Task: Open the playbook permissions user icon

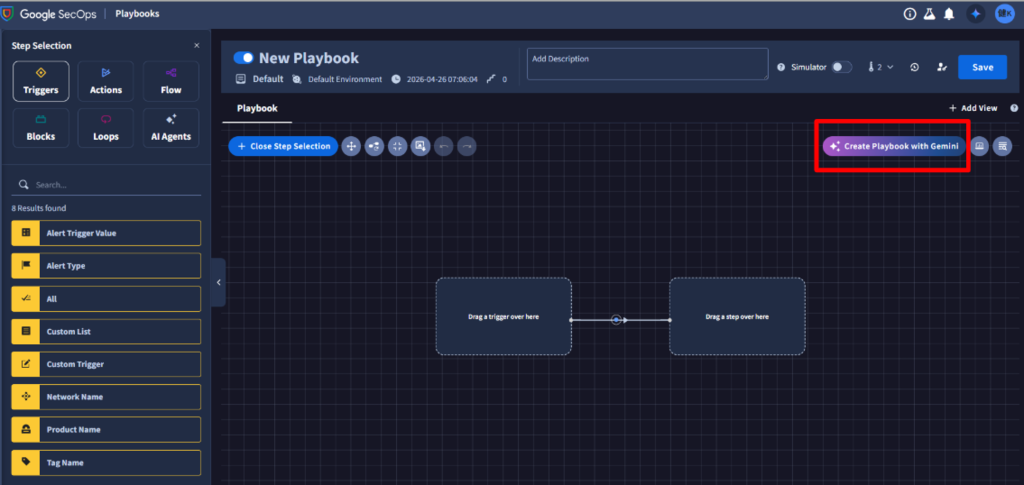Action: (941, 67)
